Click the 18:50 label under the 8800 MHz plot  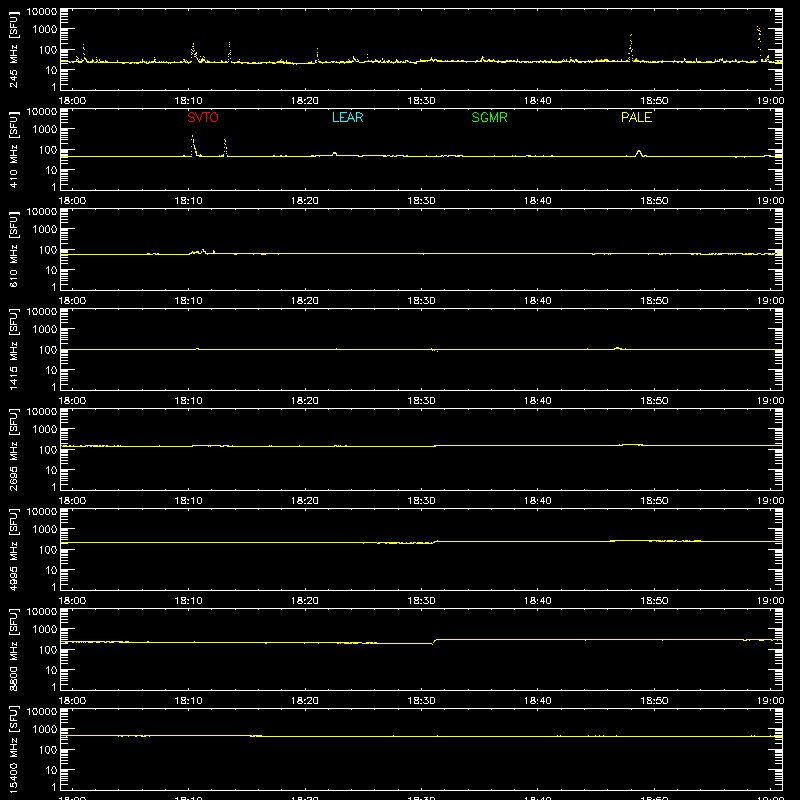pyautogui.click(x=654, y=701)
